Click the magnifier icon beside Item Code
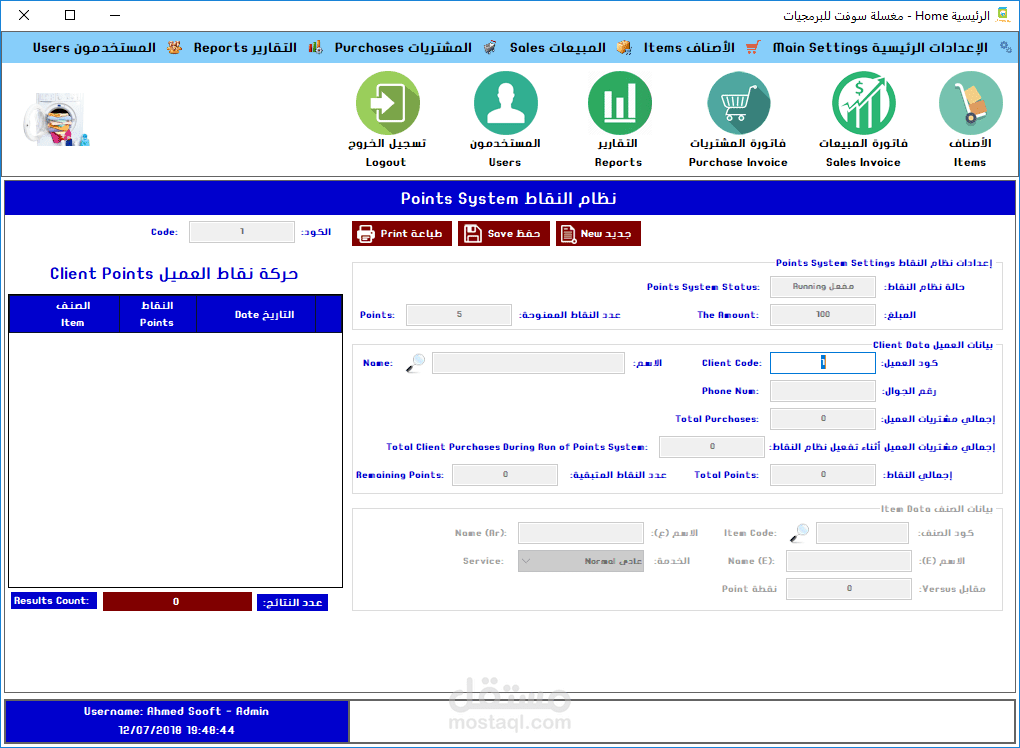Viewport: 1020px width, 748px height. [x=799, y=533]
